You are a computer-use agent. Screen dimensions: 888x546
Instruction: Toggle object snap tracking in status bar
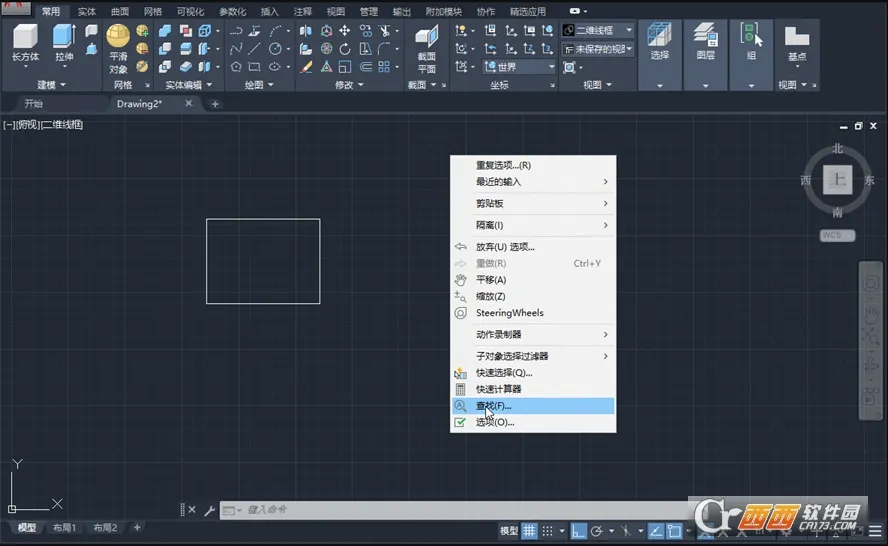tap(655, 531)
